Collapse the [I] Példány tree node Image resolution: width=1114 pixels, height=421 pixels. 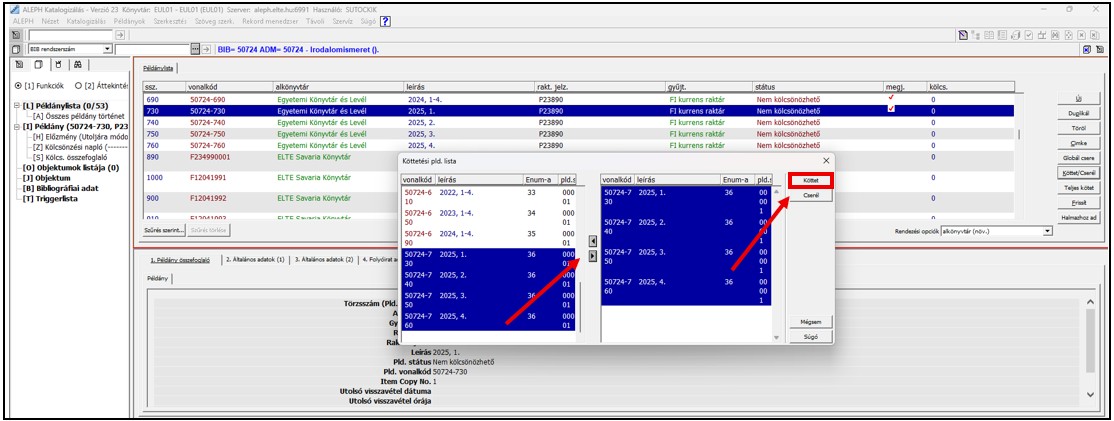(x=16, y=126)
